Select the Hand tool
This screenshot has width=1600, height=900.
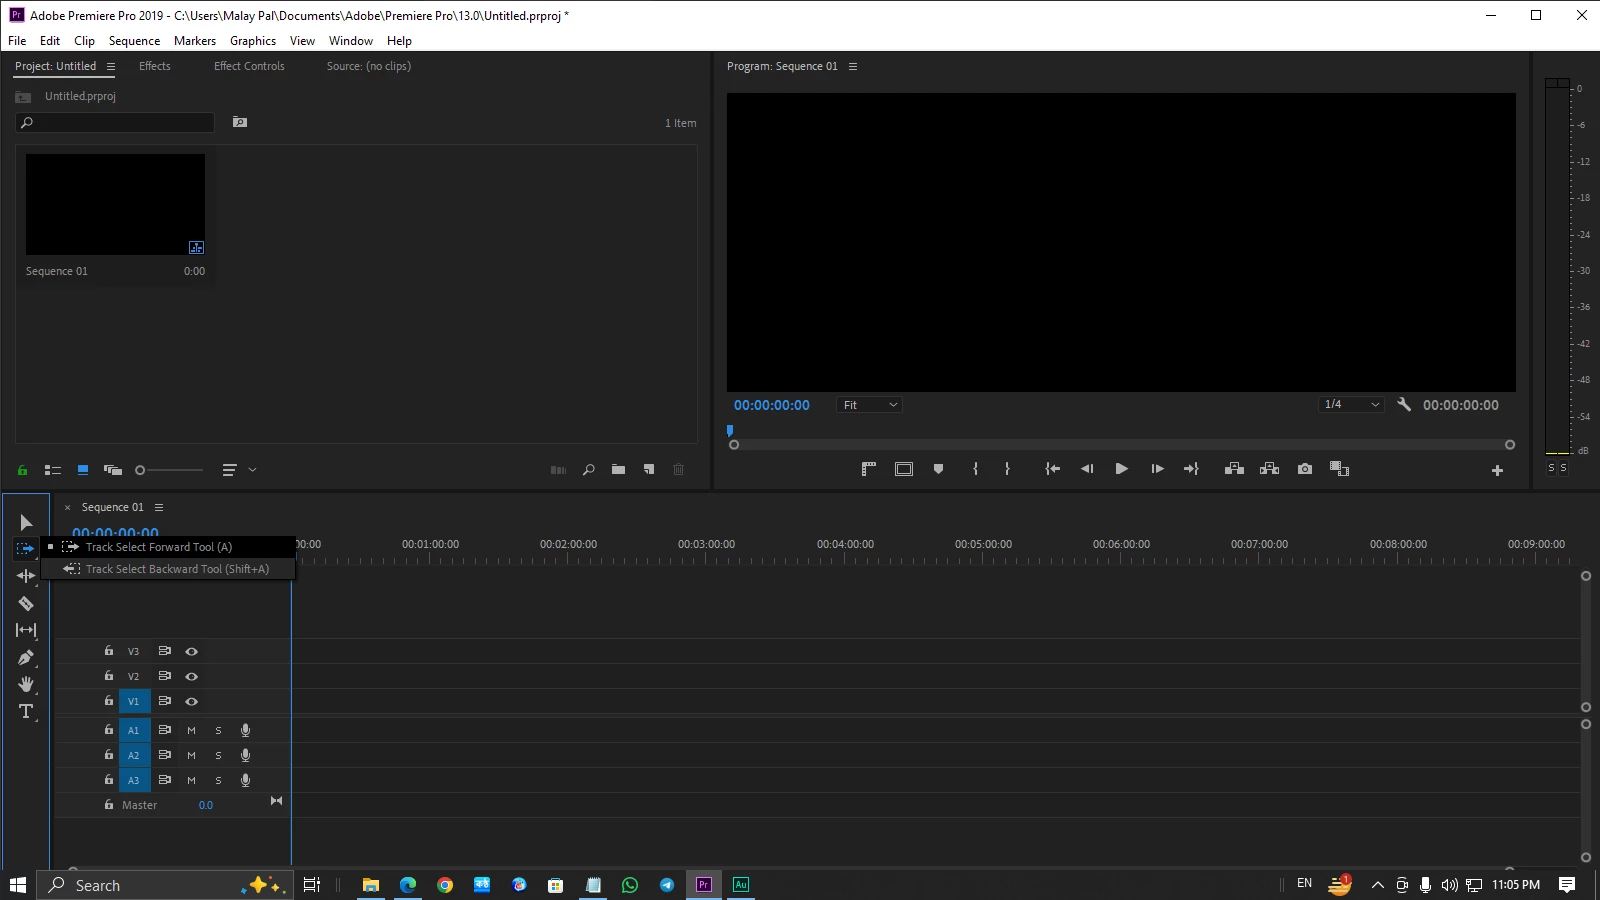26,684
